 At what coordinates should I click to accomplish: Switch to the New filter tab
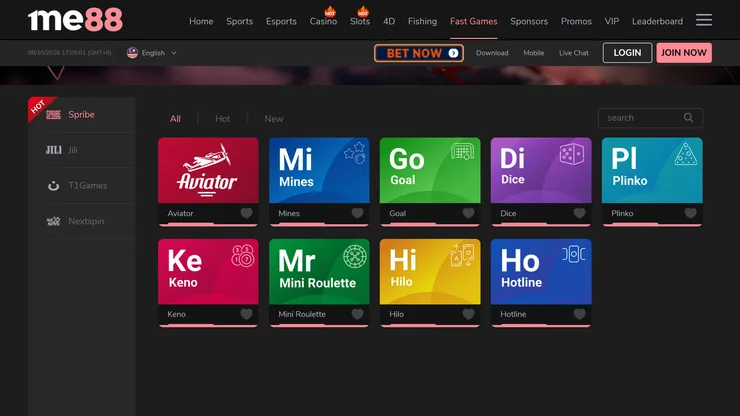tap(274, 119)
